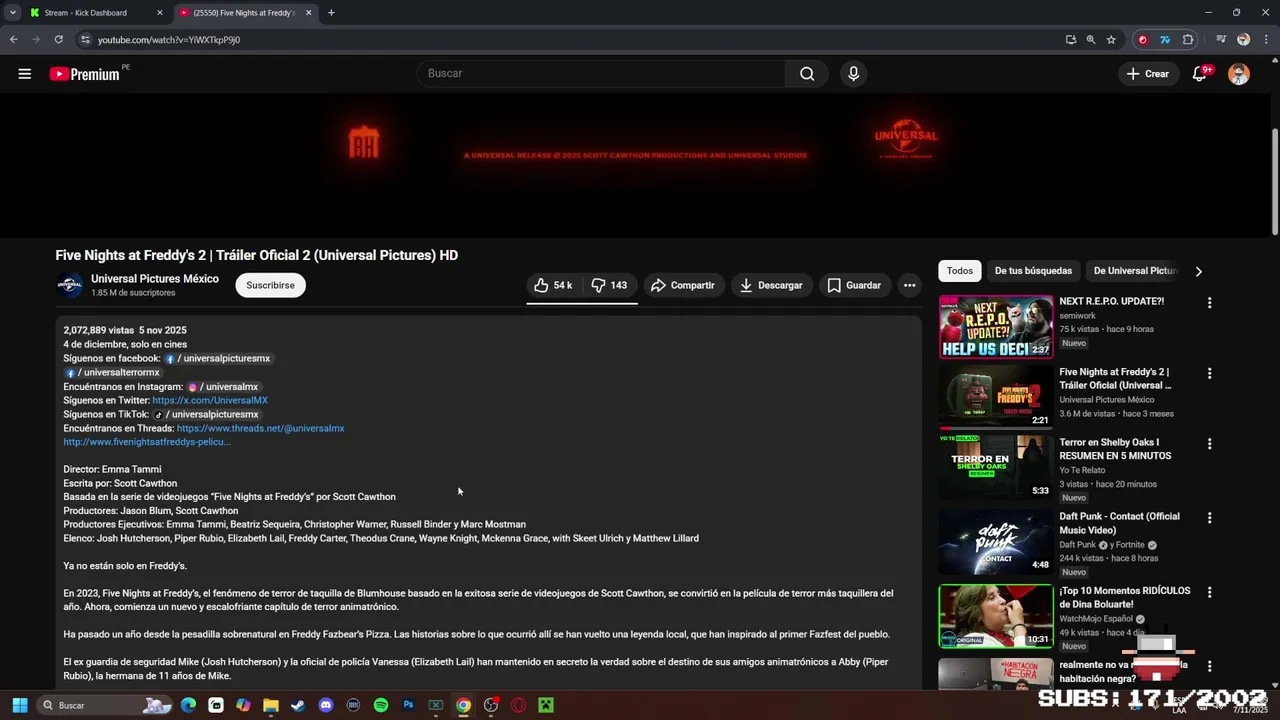Go back with browser back arrow
This screenshot has width=1280, height=720.
click(x=14, y=40)
